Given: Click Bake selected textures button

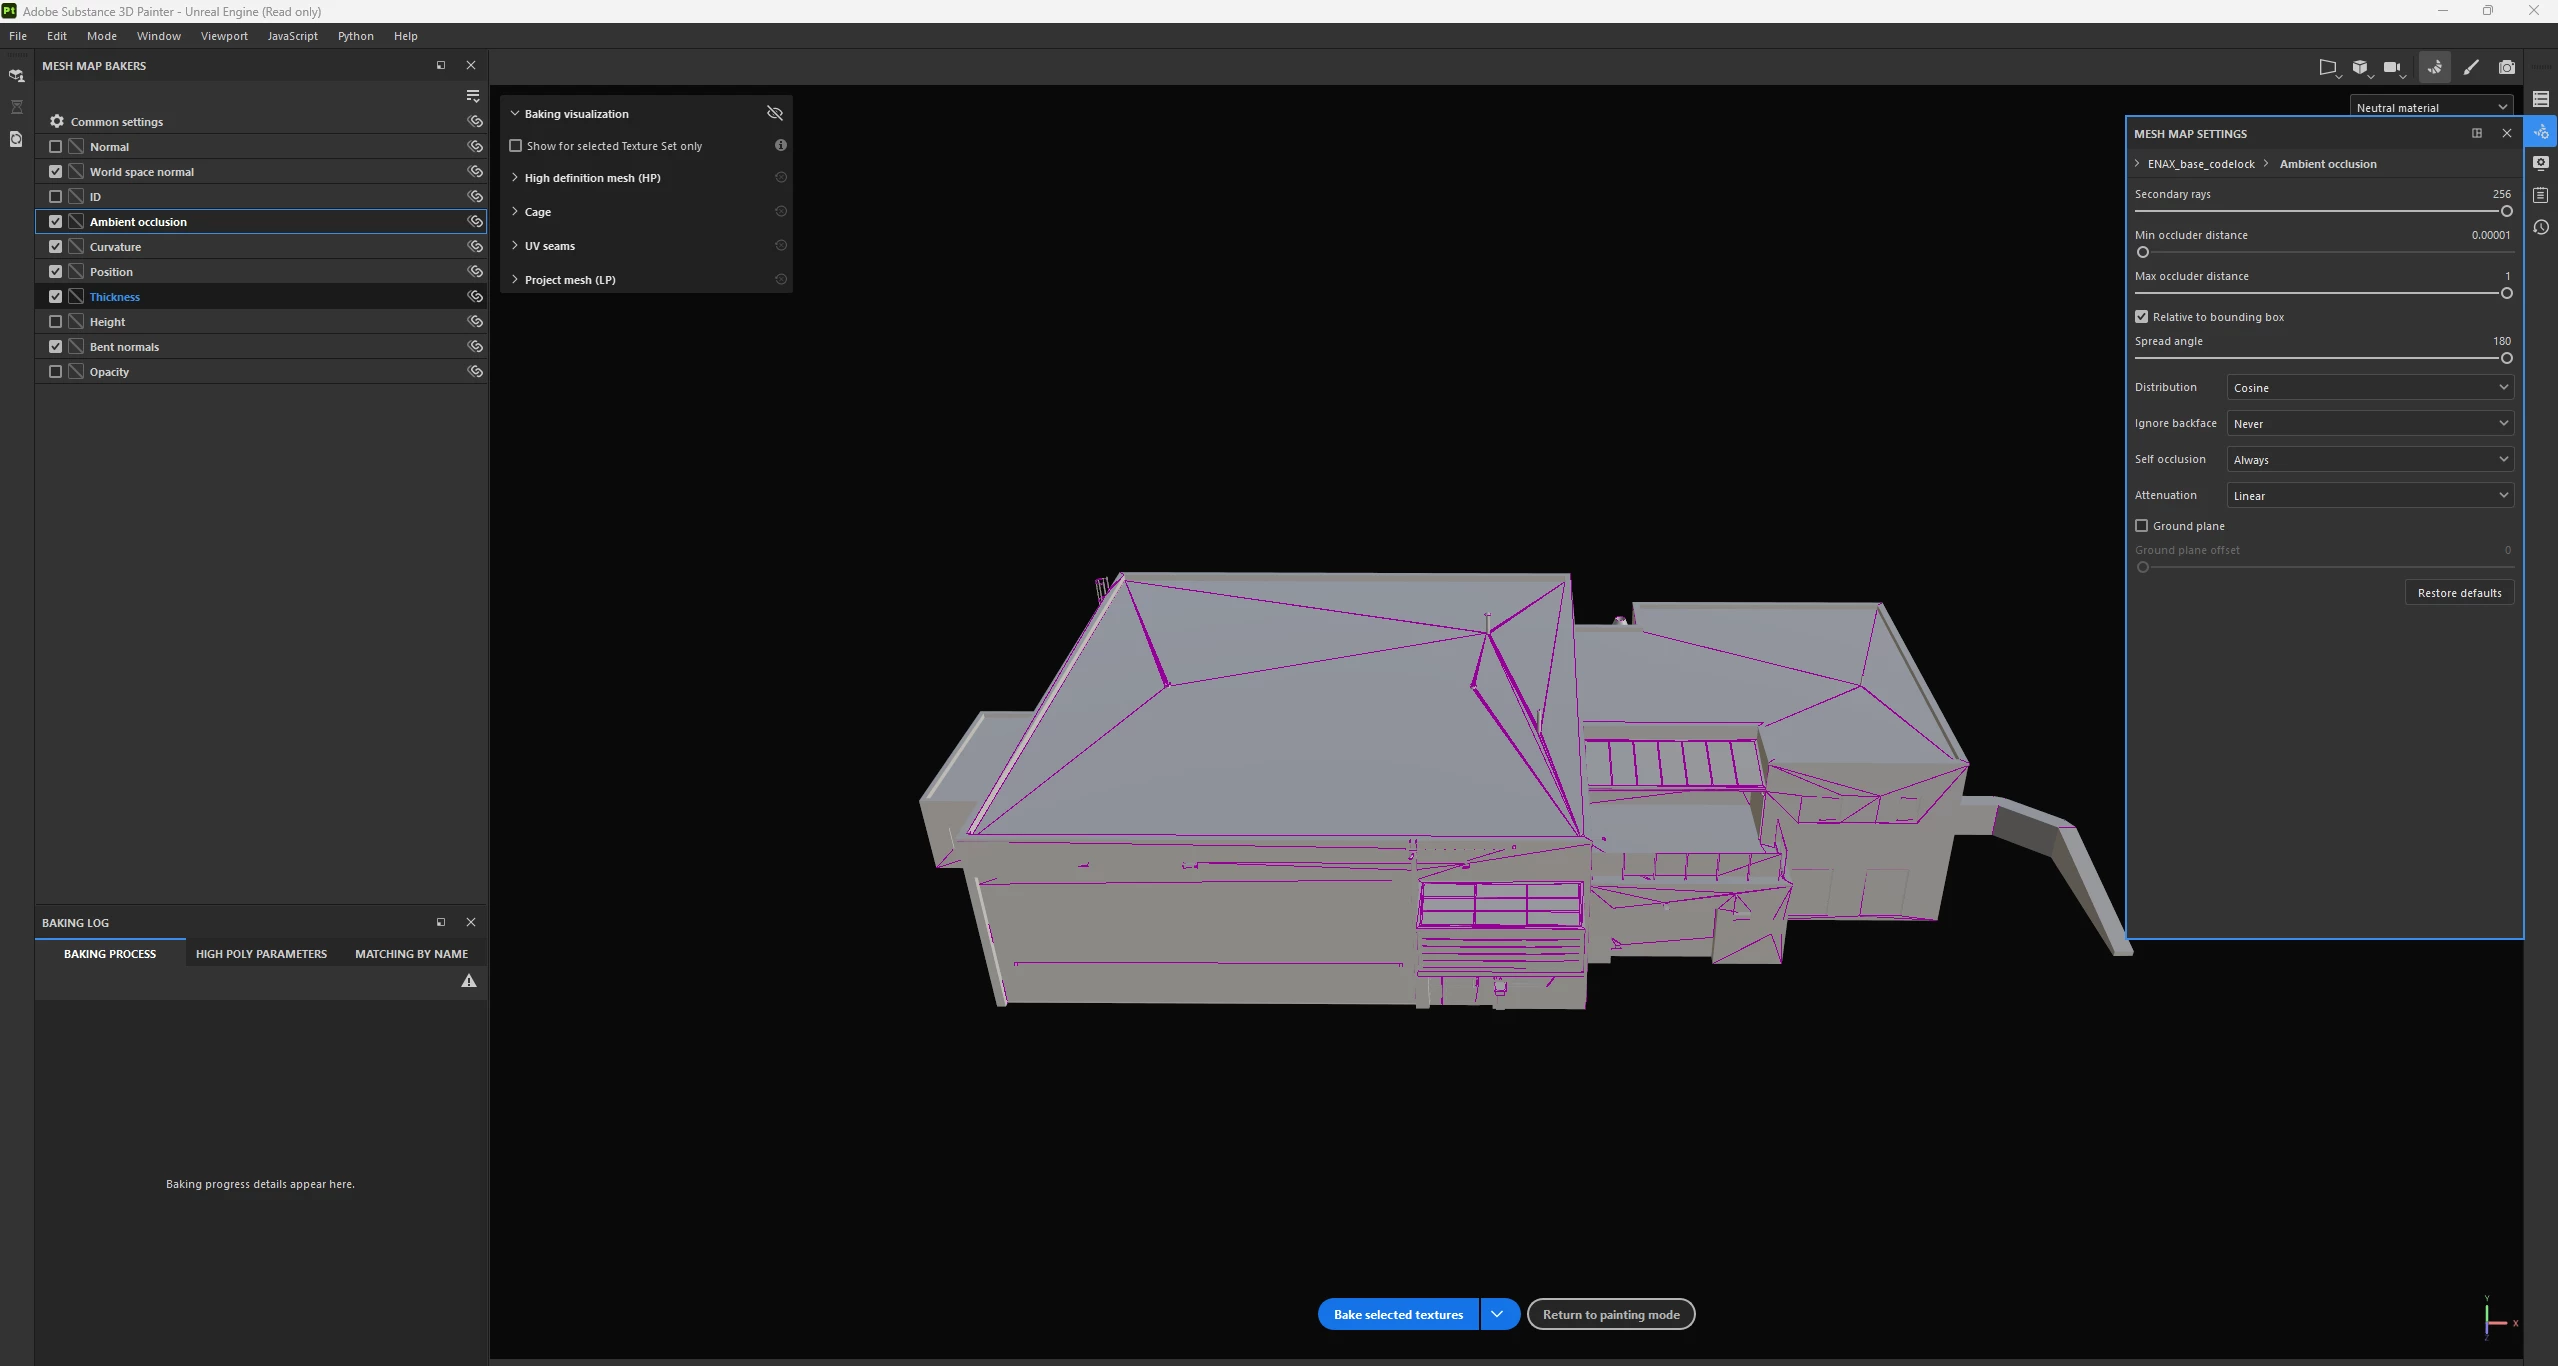Looking at the screenshot, I should [1398, 1314].
